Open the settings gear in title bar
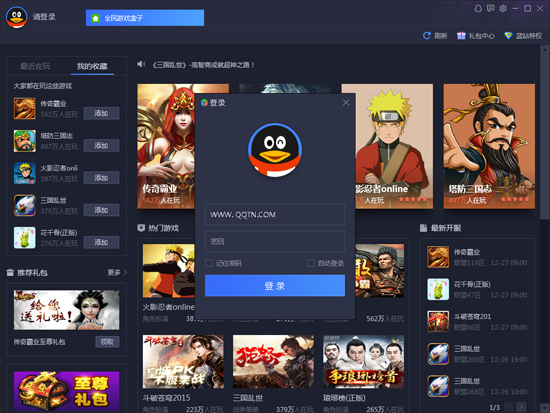 pos(503,8)
